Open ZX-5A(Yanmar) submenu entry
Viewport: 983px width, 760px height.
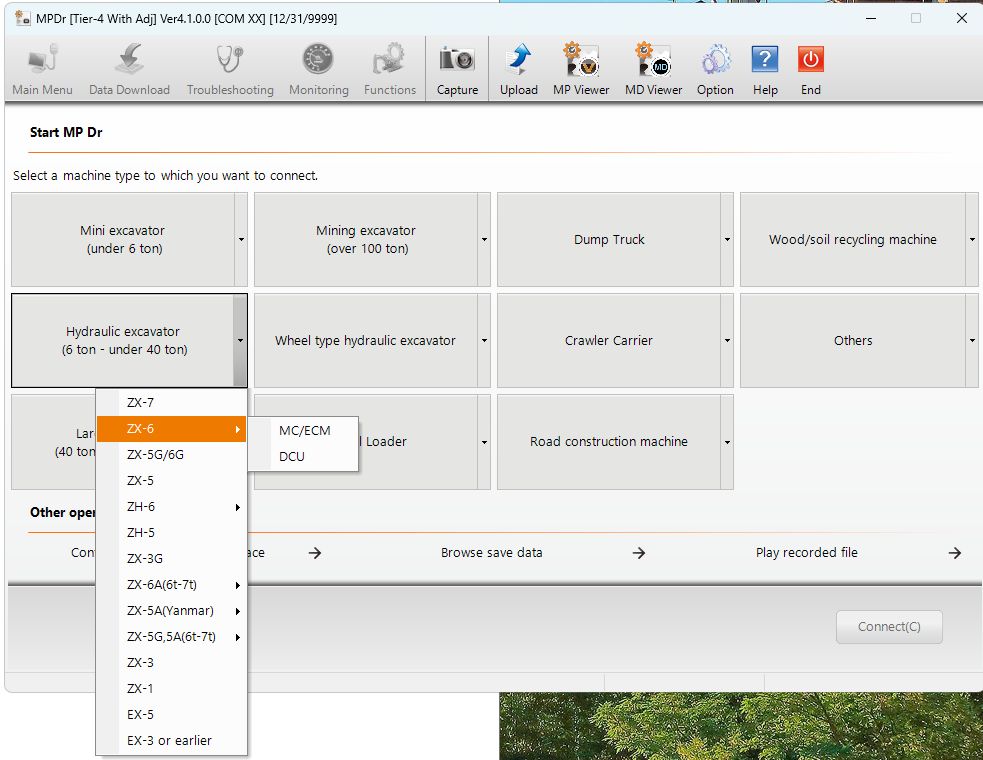click(171, 611)
